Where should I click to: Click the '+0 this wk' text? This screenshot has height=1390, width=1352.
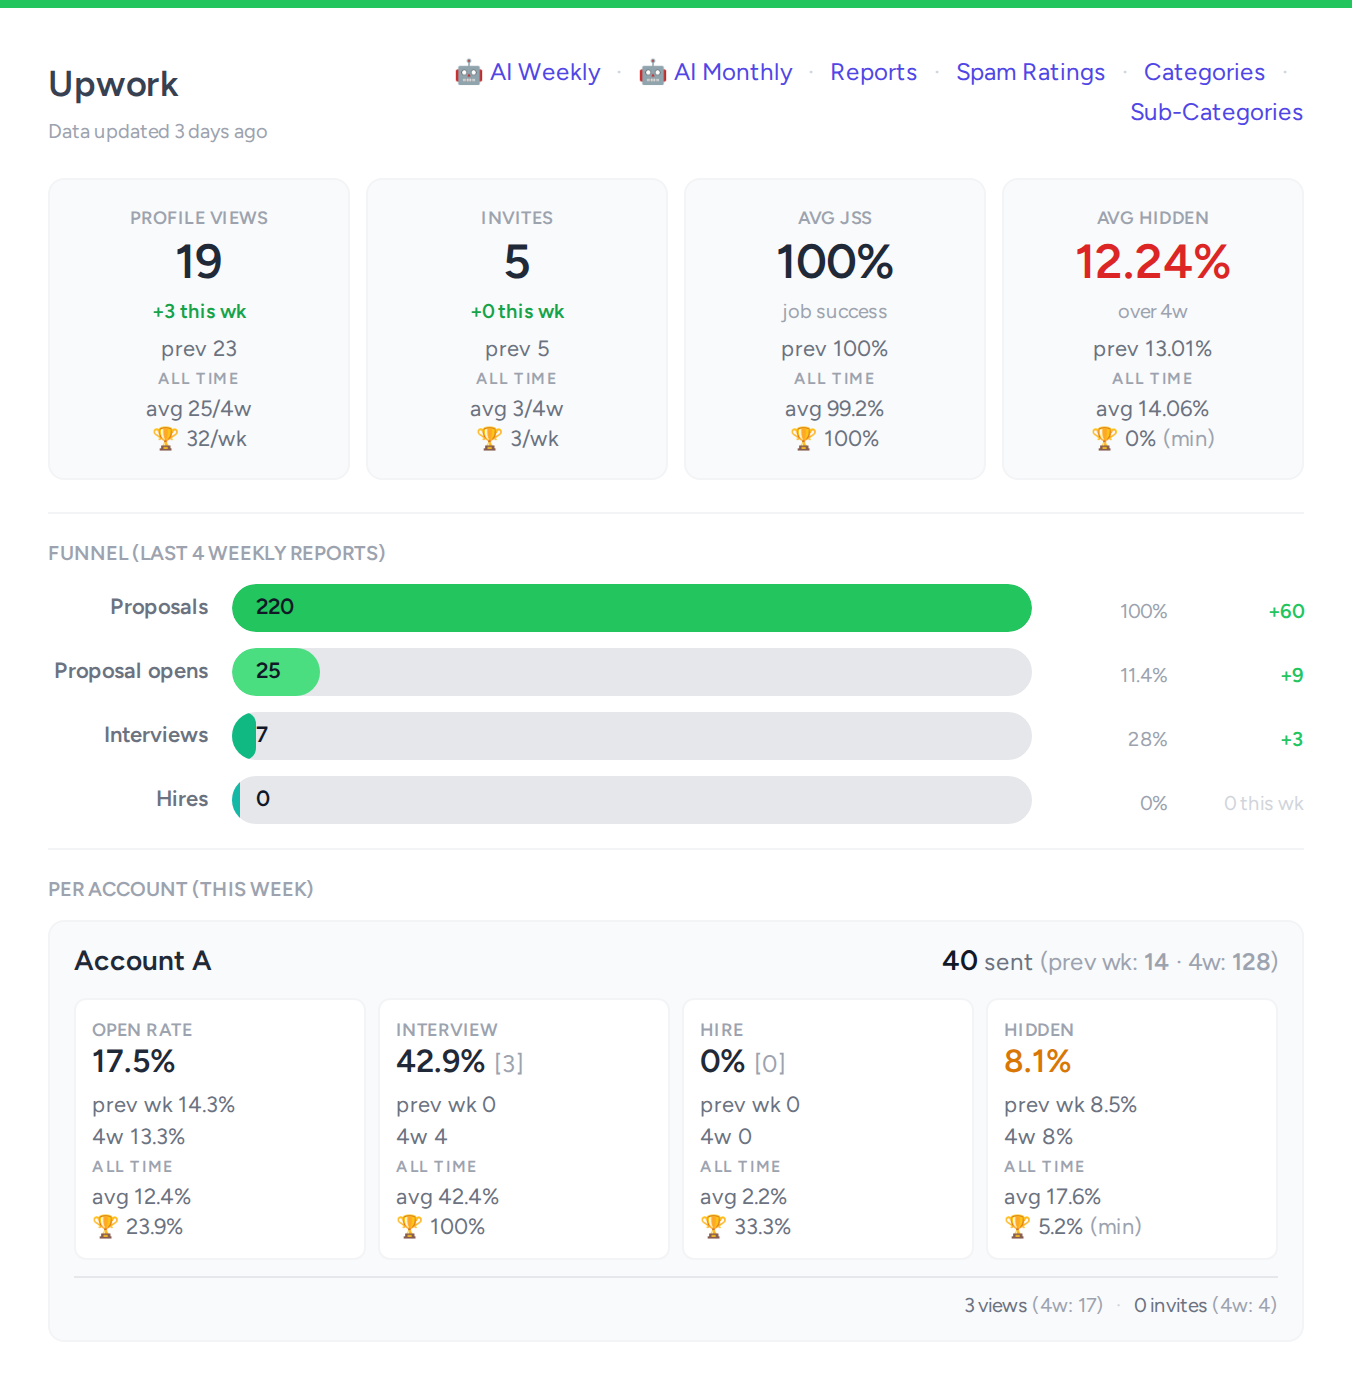517,311
